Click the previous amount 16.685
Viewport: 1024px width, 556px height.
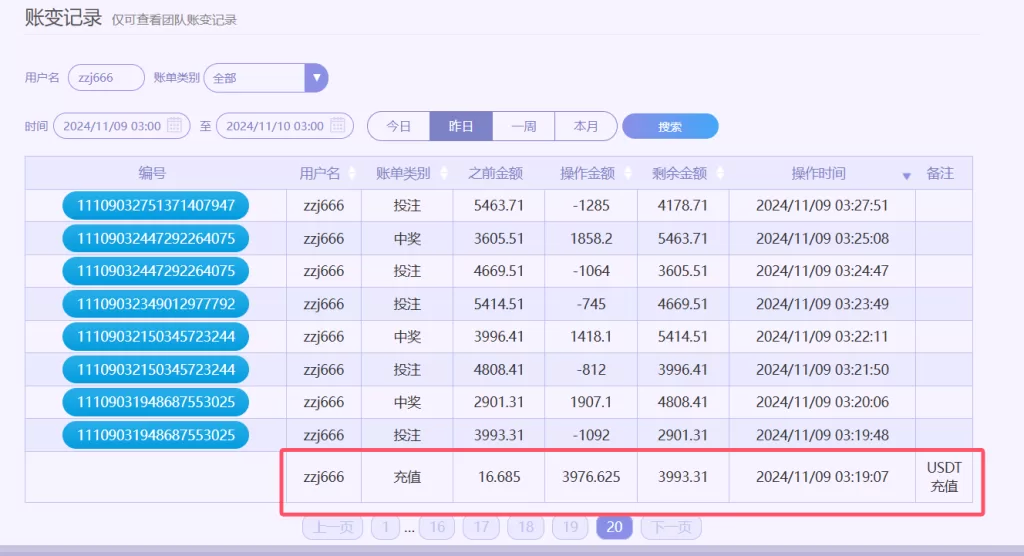499,477
